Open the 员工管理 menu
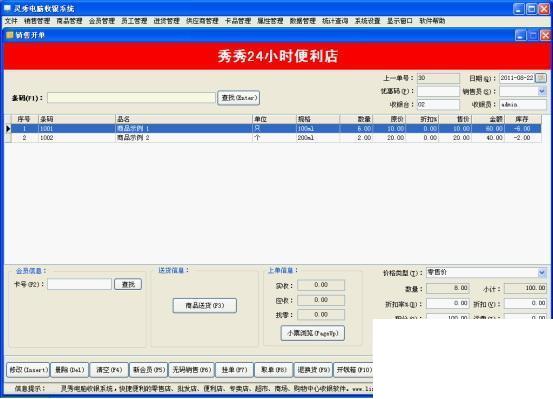553x399 pixels. (x=134, y=21)
